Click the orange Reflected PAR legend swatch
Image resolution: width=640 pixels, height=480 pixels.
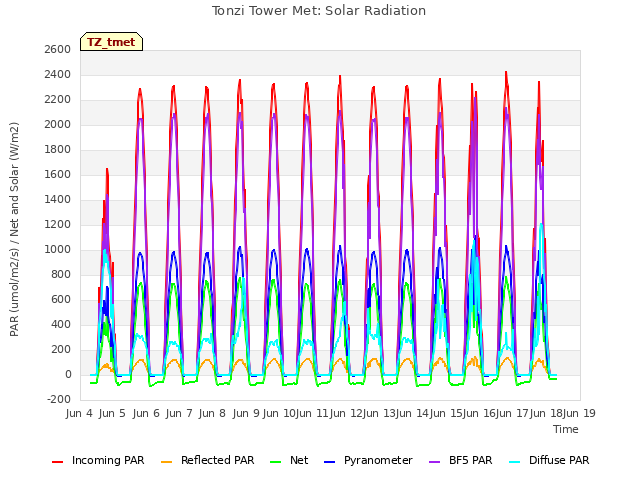167,462
